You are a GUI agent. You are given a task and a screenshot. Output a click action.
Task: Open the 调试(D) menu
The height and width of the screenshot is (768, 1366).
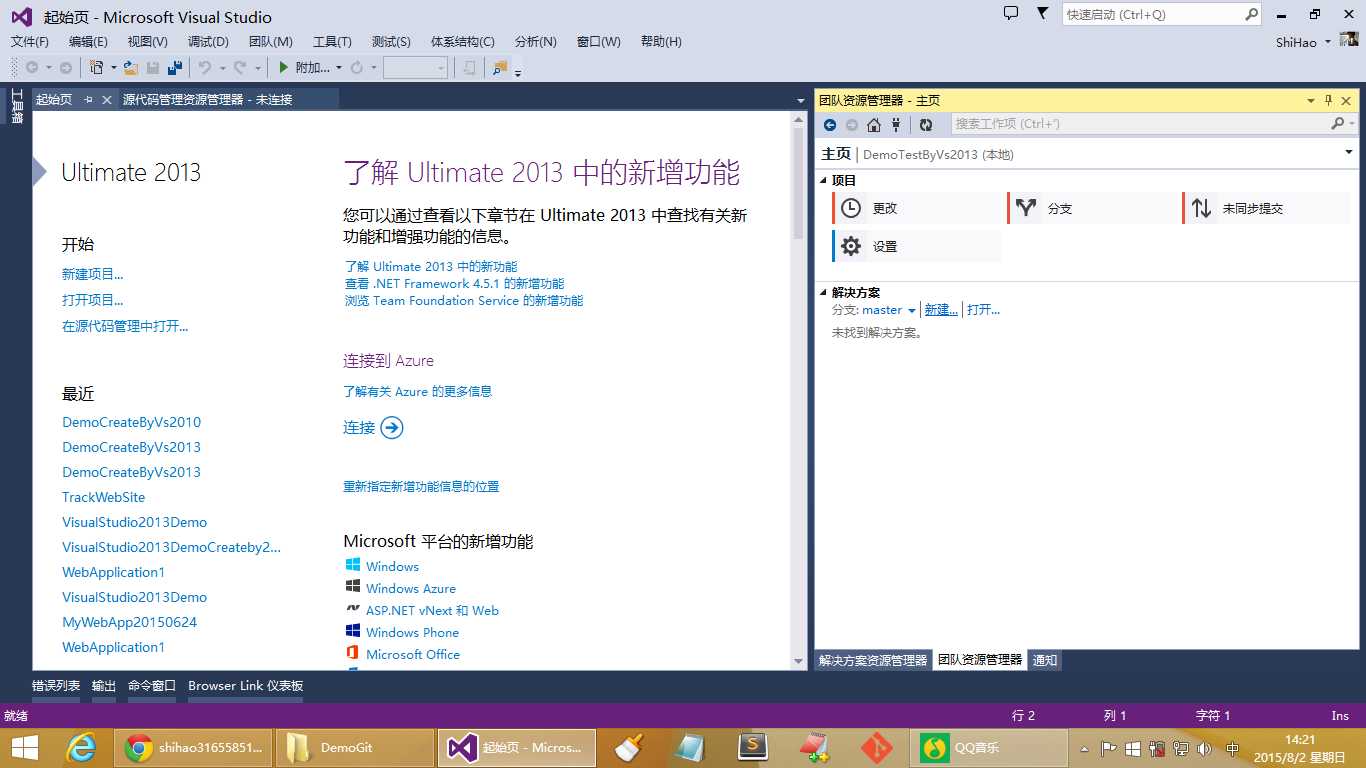click(x=208, y=42)
